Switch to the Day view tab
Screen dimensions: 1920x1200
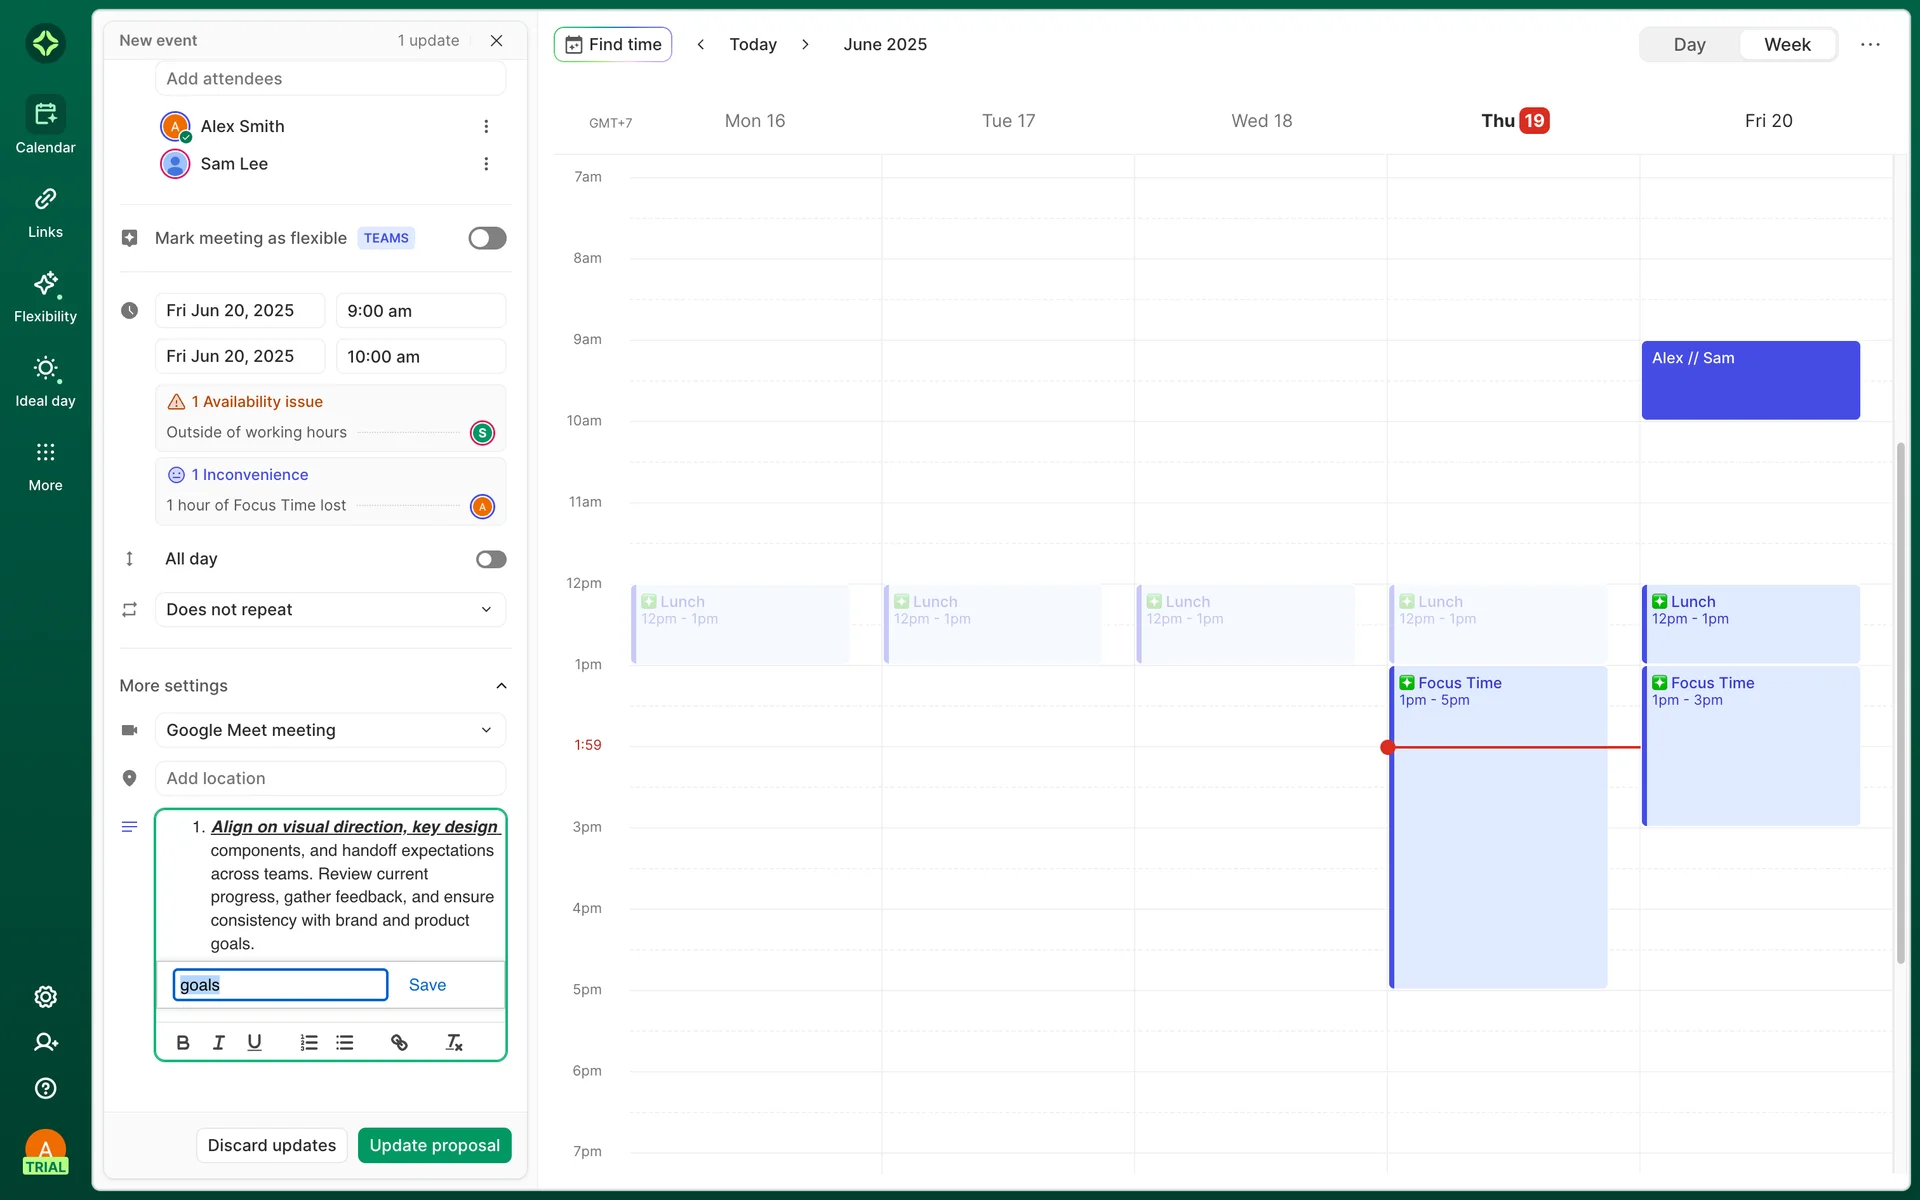point(1689,45)
